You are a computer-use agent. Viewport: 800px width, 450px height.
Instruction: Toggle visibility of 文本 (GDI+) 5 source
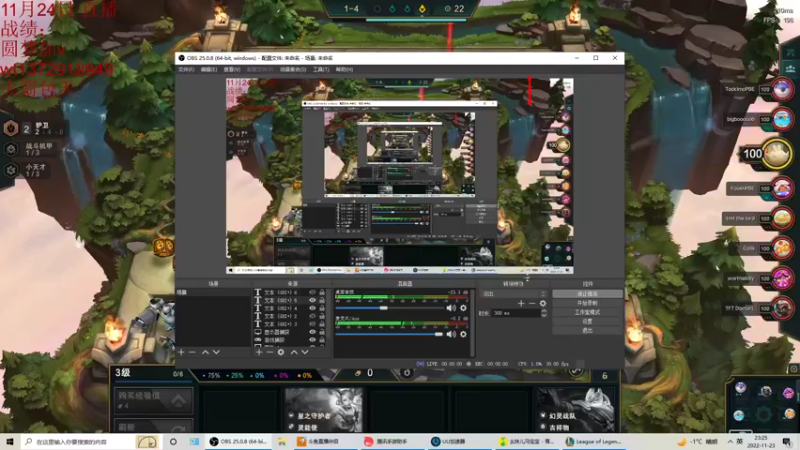312,301
